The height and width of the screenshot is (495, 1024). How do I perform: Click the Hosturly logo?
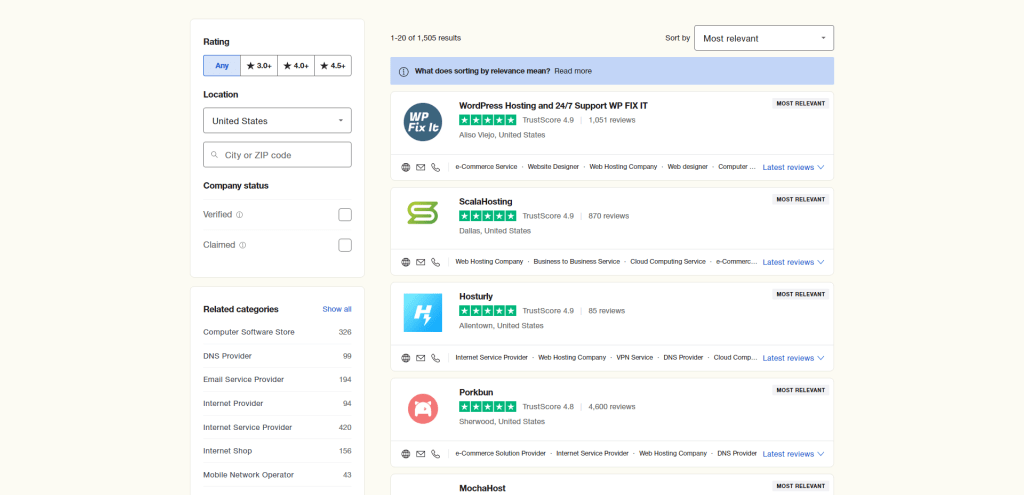423,313
